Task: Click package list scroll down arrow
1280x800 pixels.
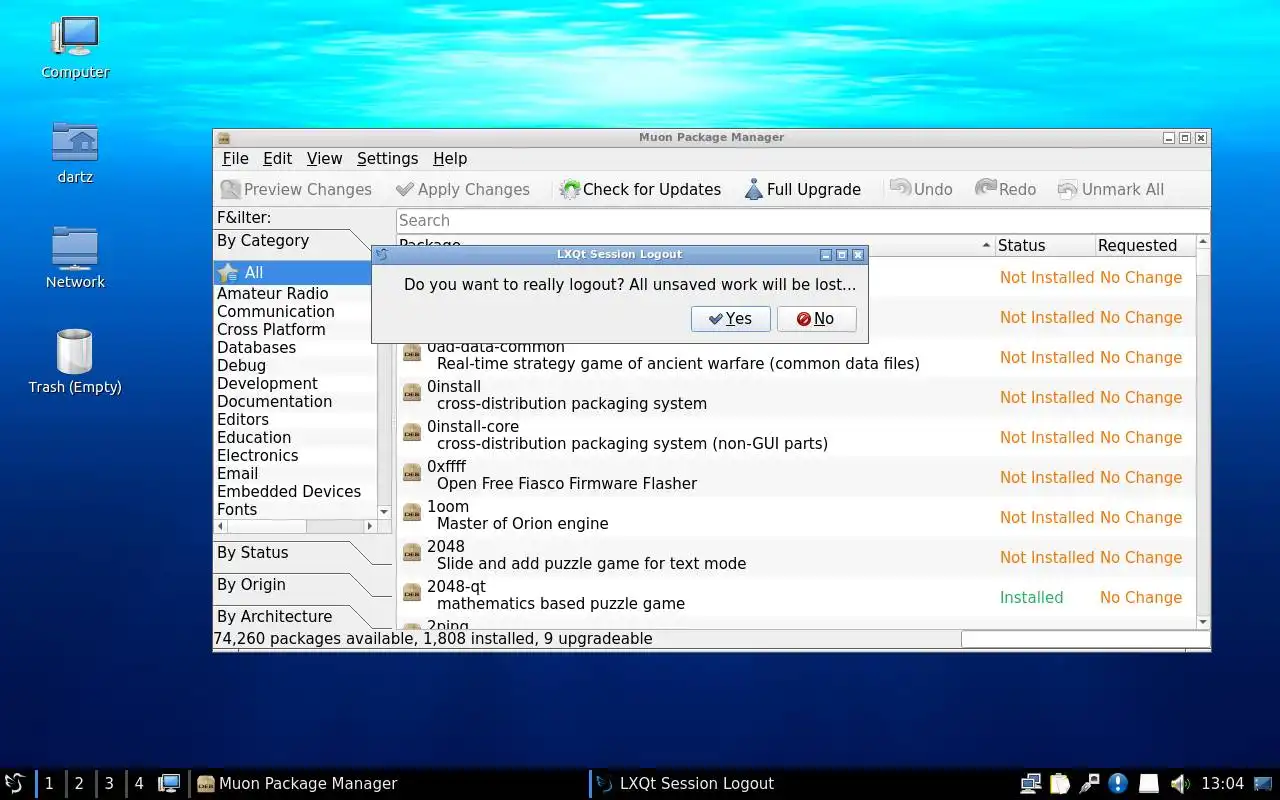Action: [x=1203, y=622]
